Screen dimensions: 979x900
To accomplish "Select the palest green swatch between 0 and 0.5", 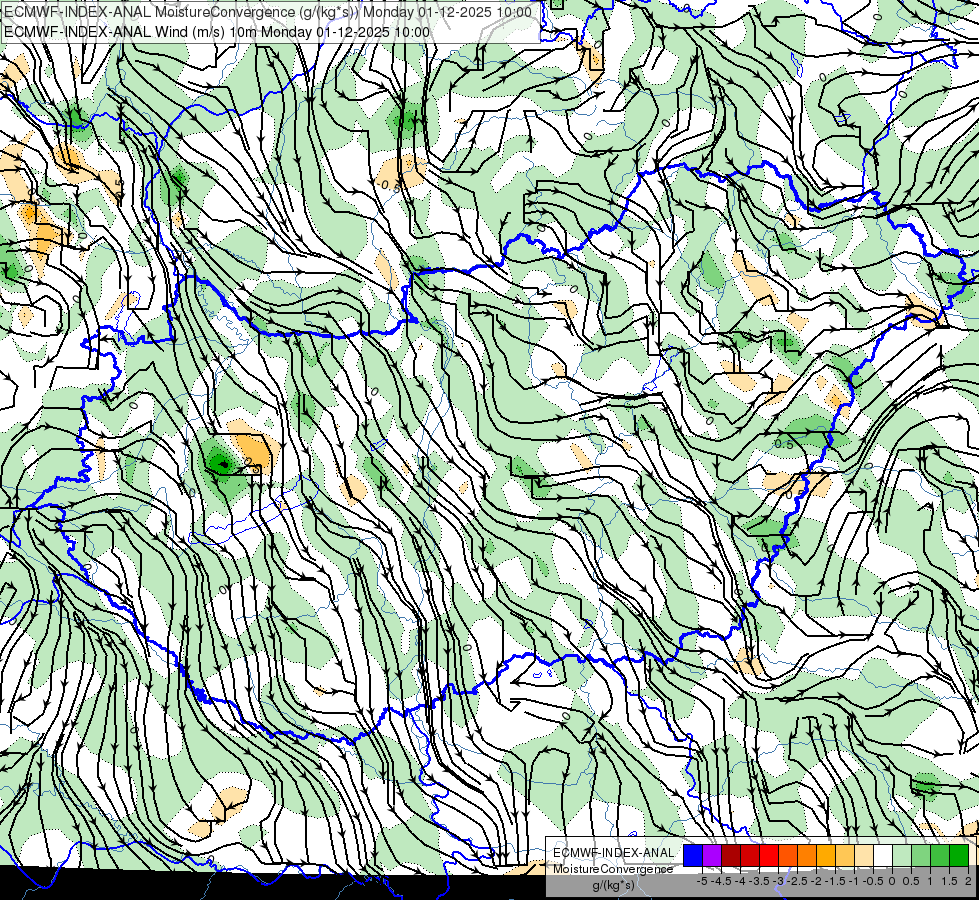I will tap(902, 855).
